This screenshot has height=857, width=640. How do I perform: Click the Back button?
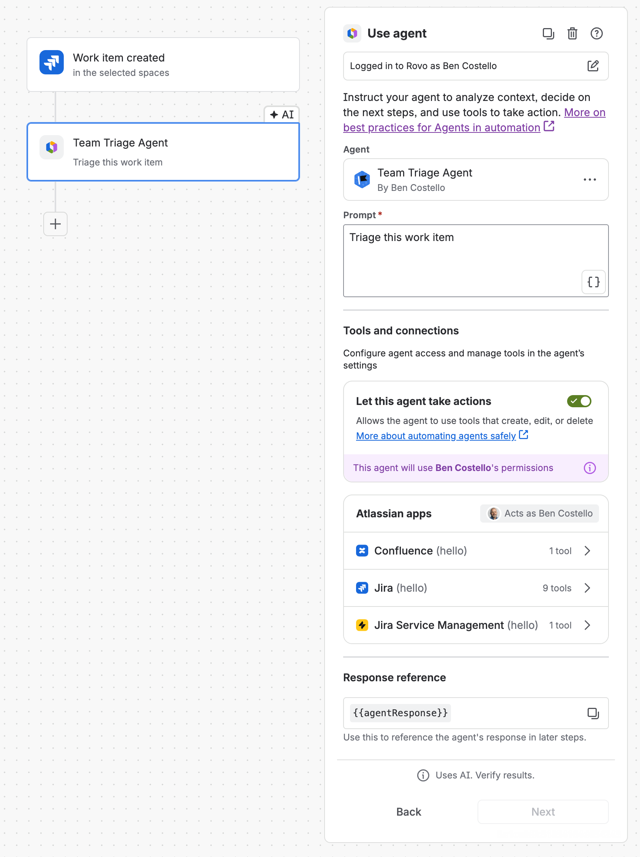click(409, 812)
